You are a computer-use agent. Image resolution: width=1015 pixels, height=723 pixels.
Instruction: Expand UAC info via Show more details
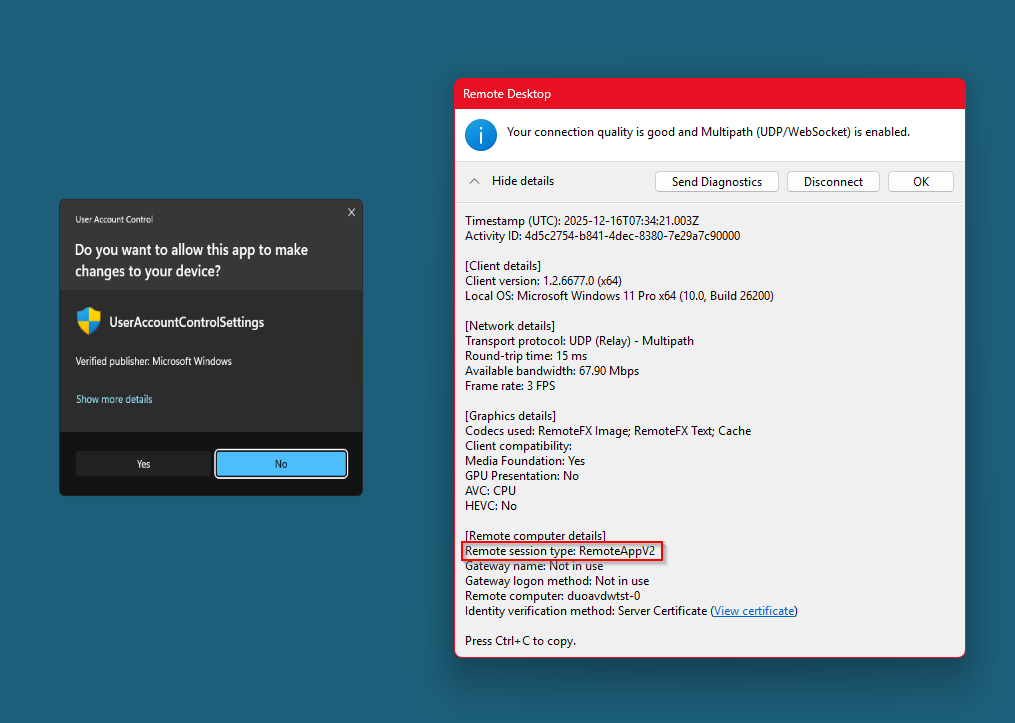coord(114,399)
